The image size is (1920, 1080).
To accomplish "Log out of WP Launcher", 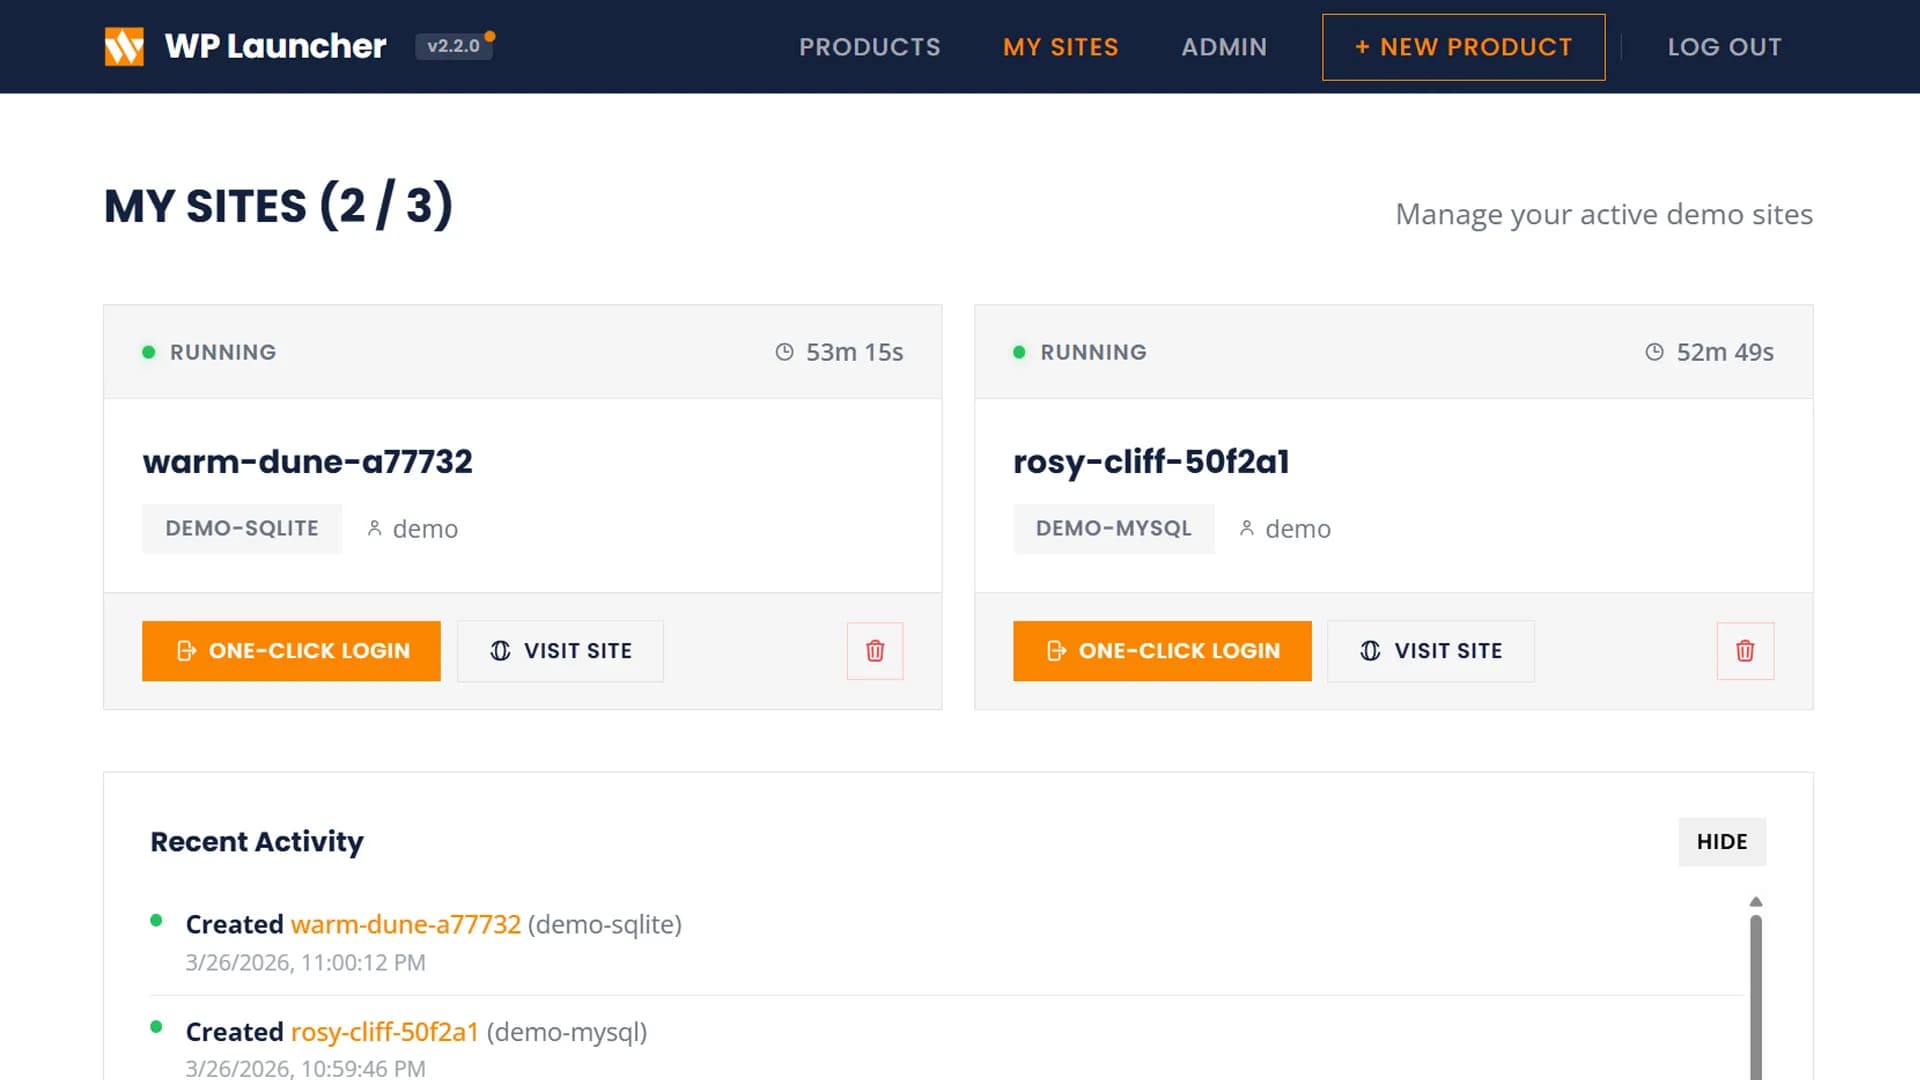I will click(x=1725, y=47).
